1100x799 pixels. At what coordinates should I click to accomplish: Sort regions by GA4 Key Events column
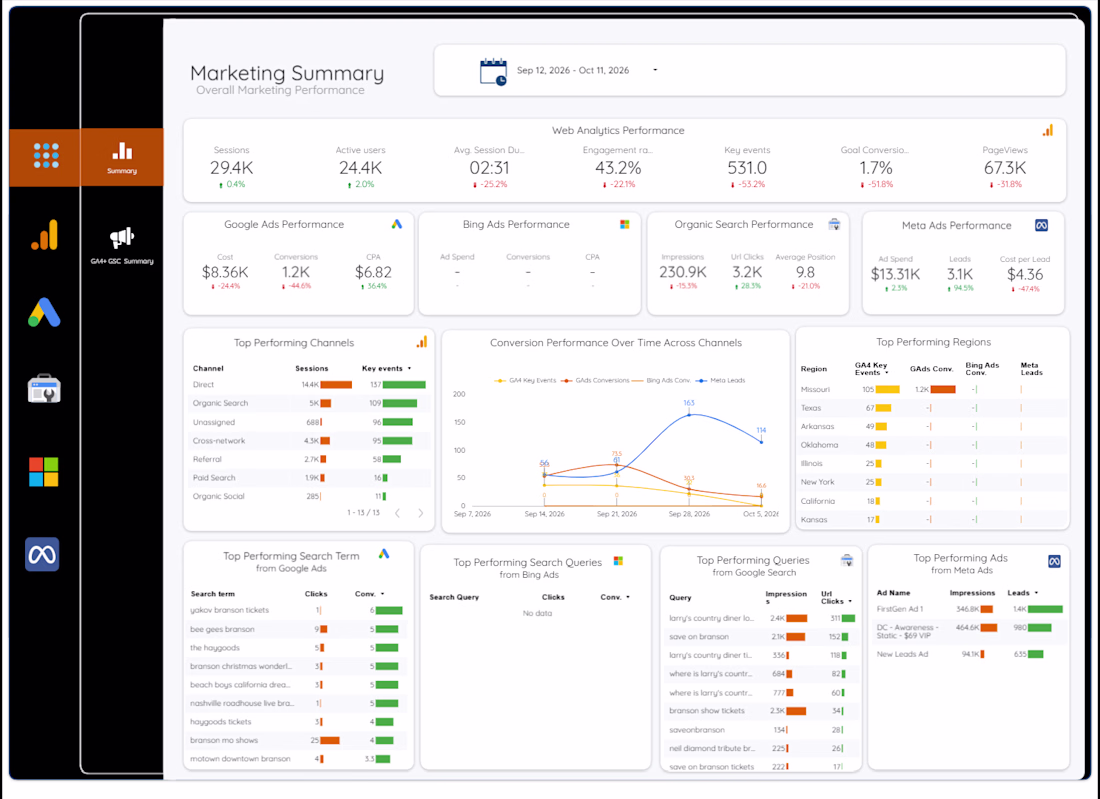click(871, 369)
